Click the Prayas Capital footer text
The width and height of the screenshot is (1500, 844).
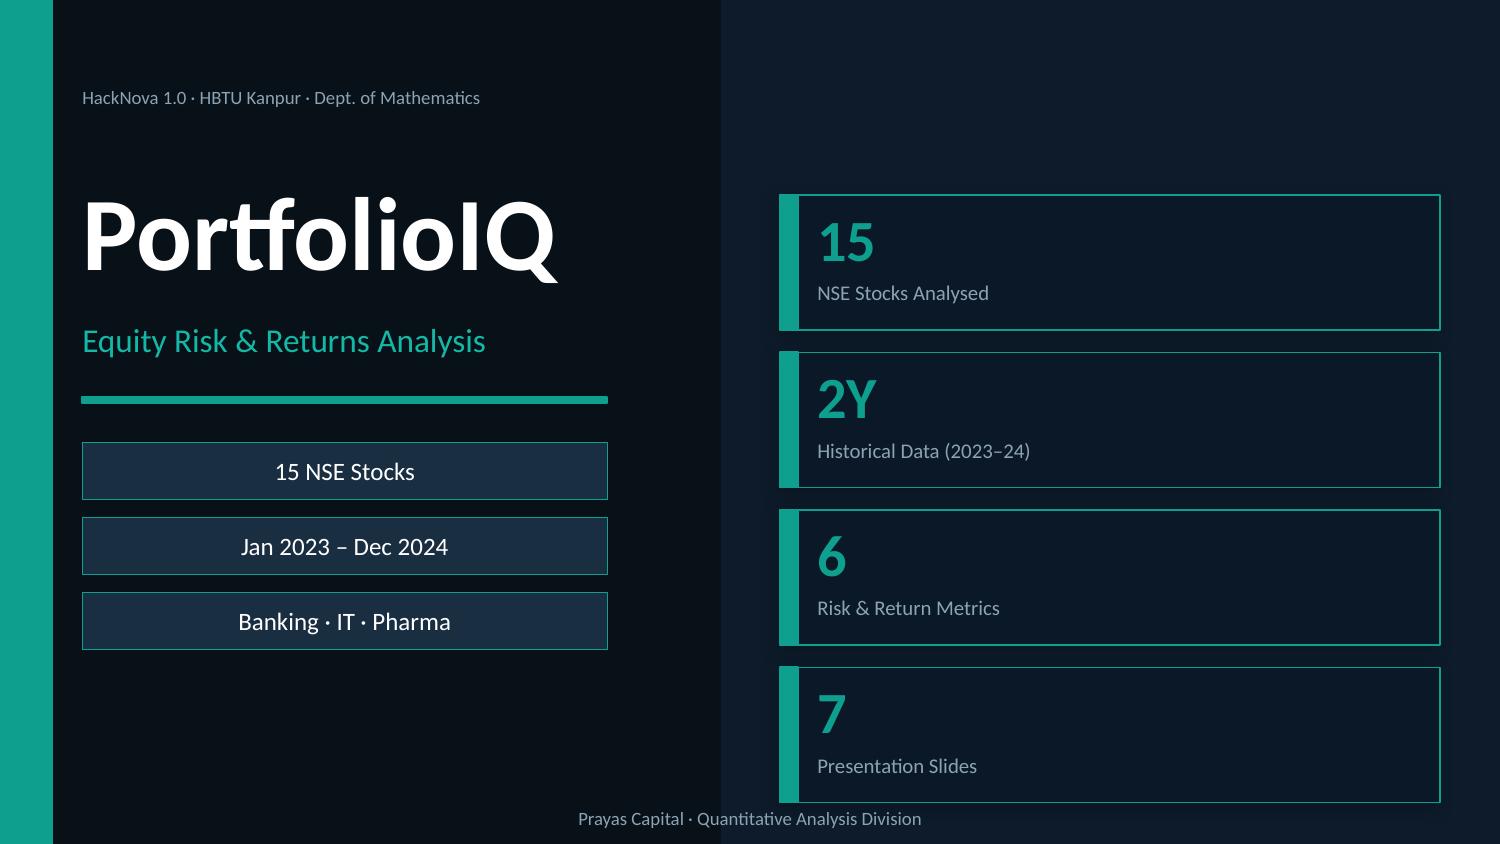pos(750,819)
